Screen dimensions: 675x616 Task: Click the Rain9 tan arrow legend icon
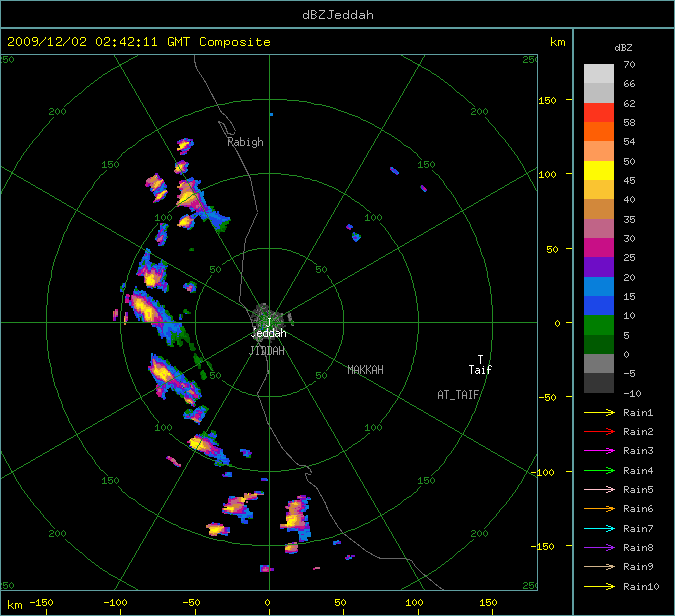(599, 566)
